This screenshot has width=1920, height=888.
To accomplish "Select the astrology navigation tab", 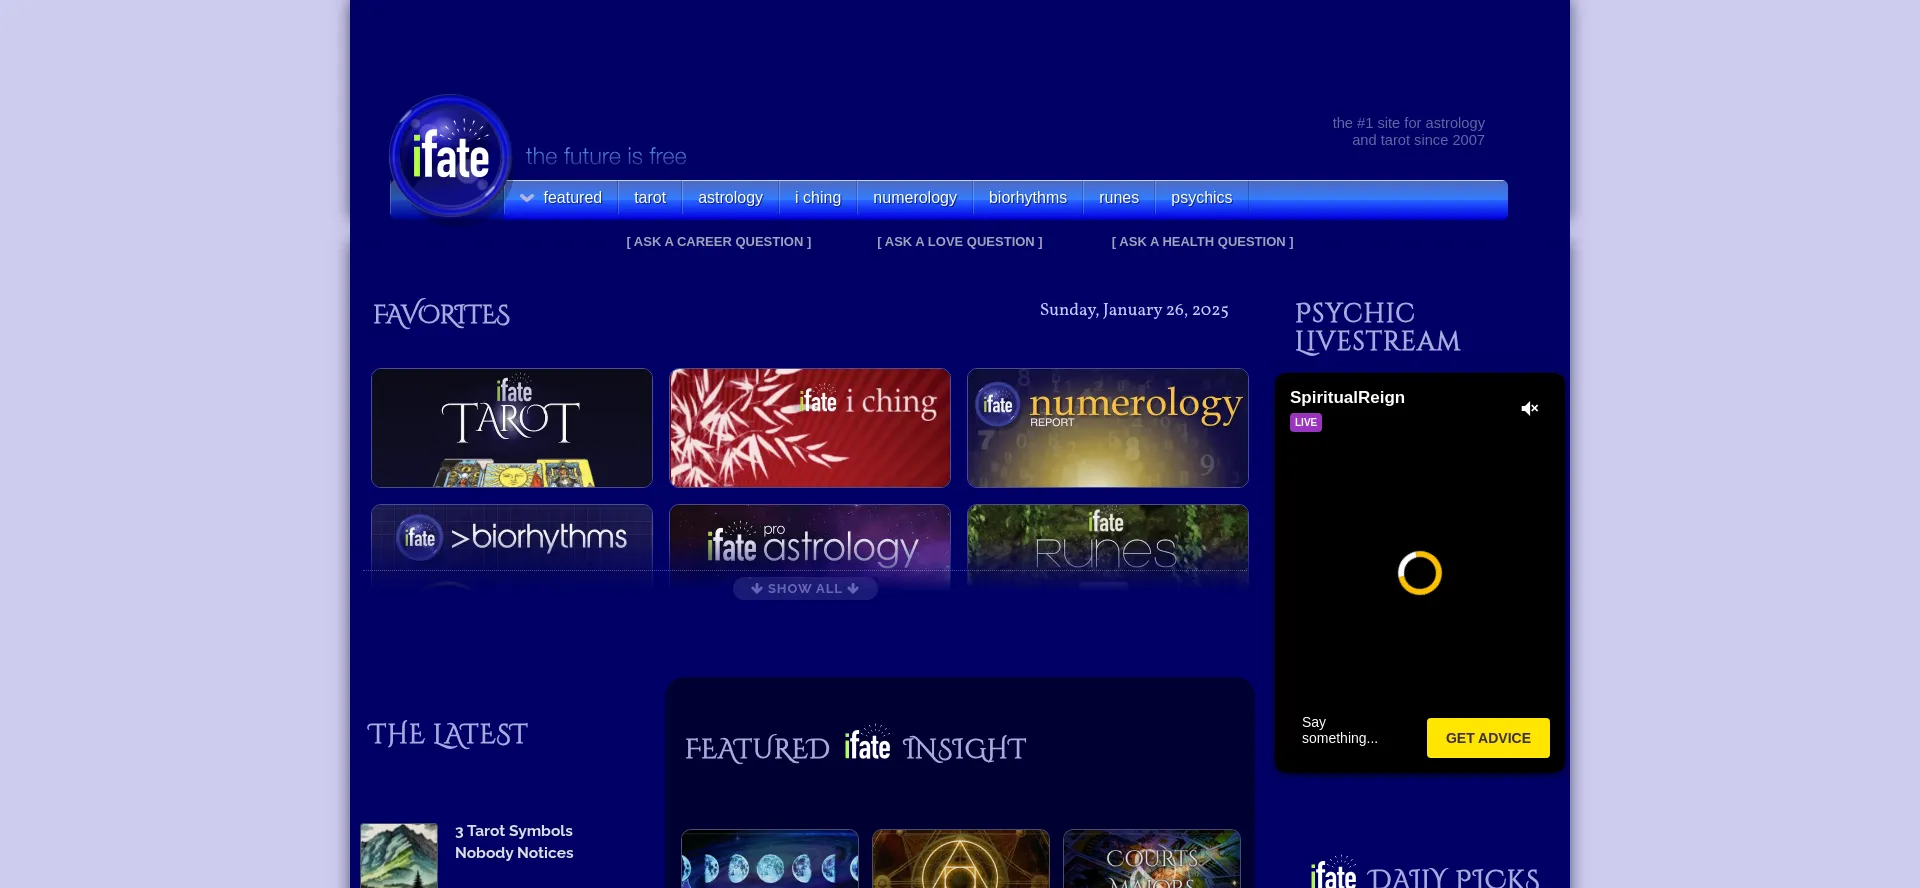I will click(x=730, y=198).
